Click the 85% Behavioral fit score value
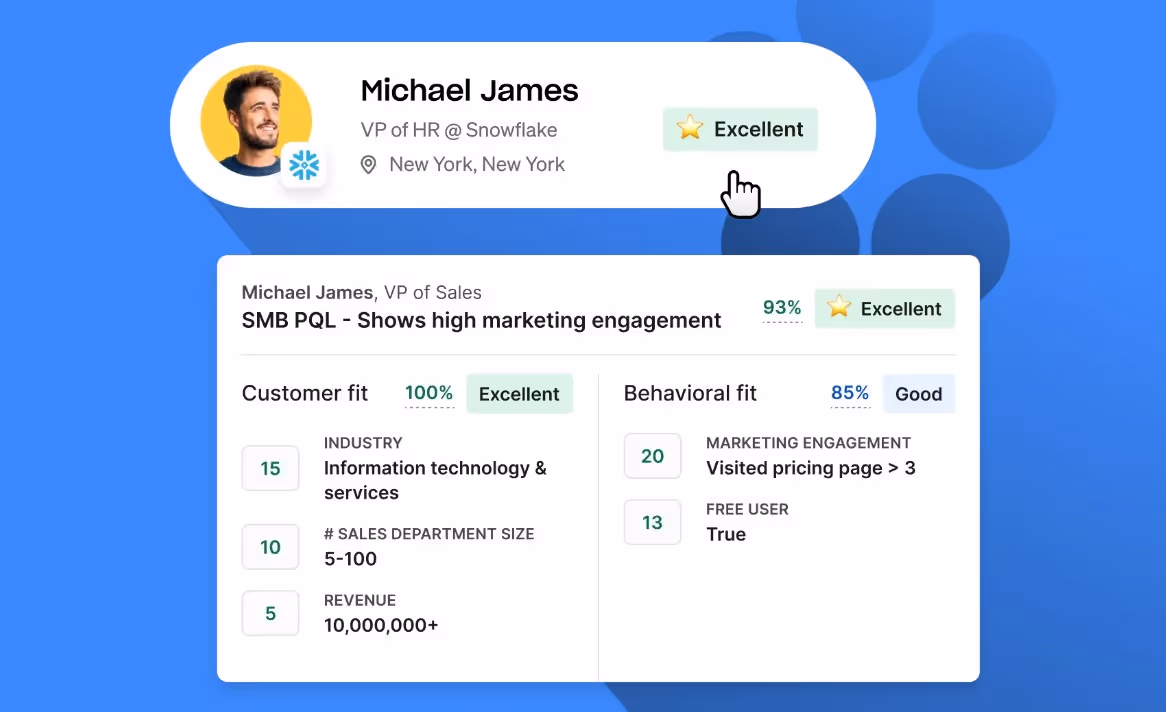Screen dimensions: 1166x712 coord(850,393)
